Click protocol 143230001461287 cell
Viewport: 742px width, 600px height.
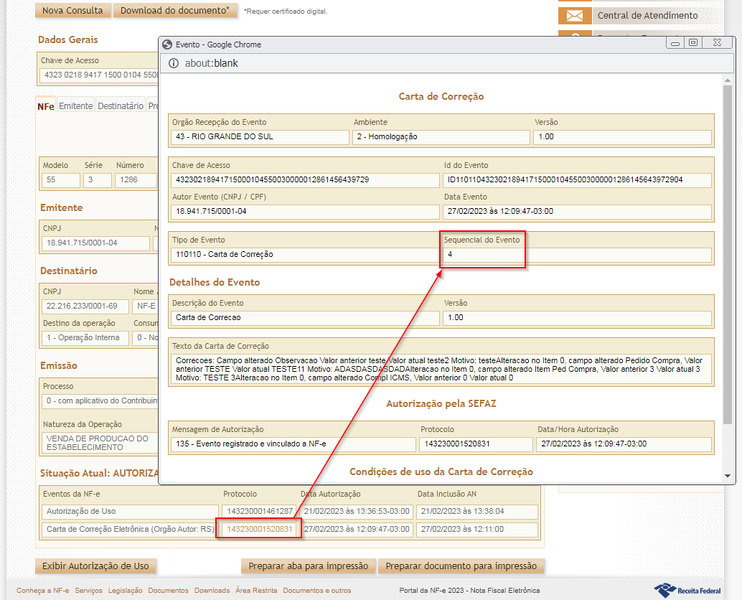(x=260, y=512)
